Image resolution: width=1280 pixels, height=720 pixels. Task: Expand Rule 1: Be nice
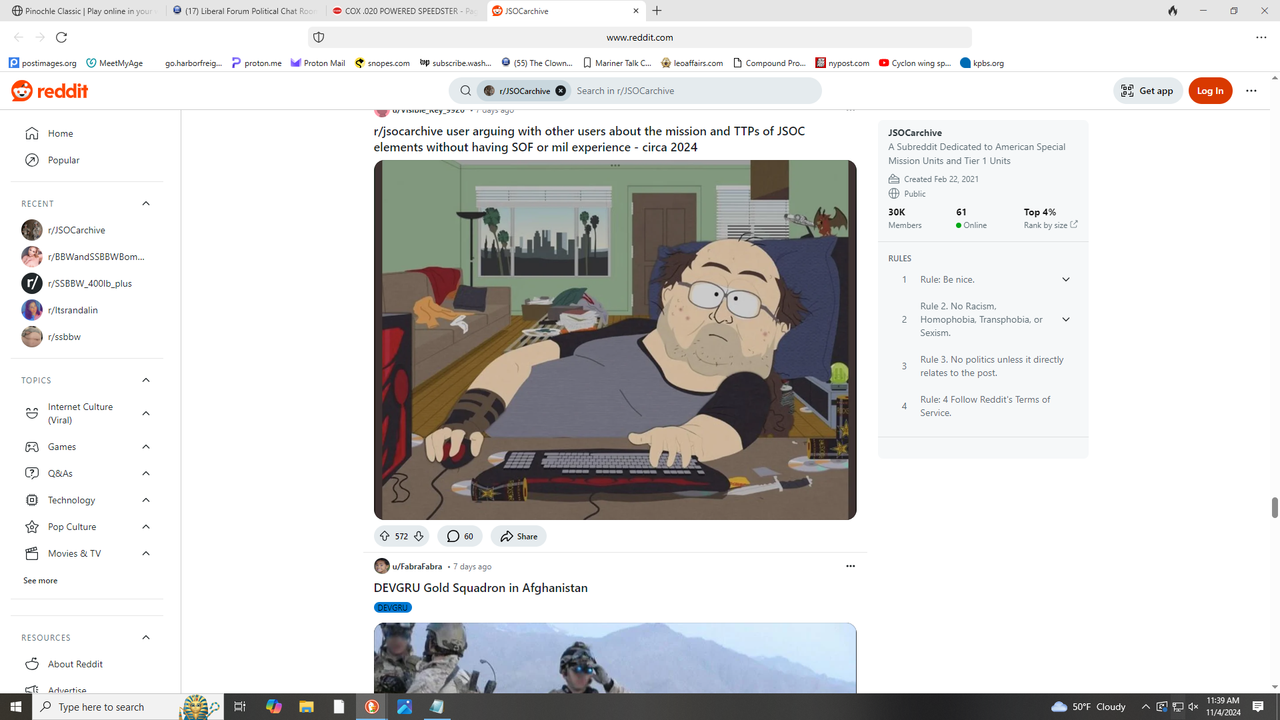pos(1066,279)
